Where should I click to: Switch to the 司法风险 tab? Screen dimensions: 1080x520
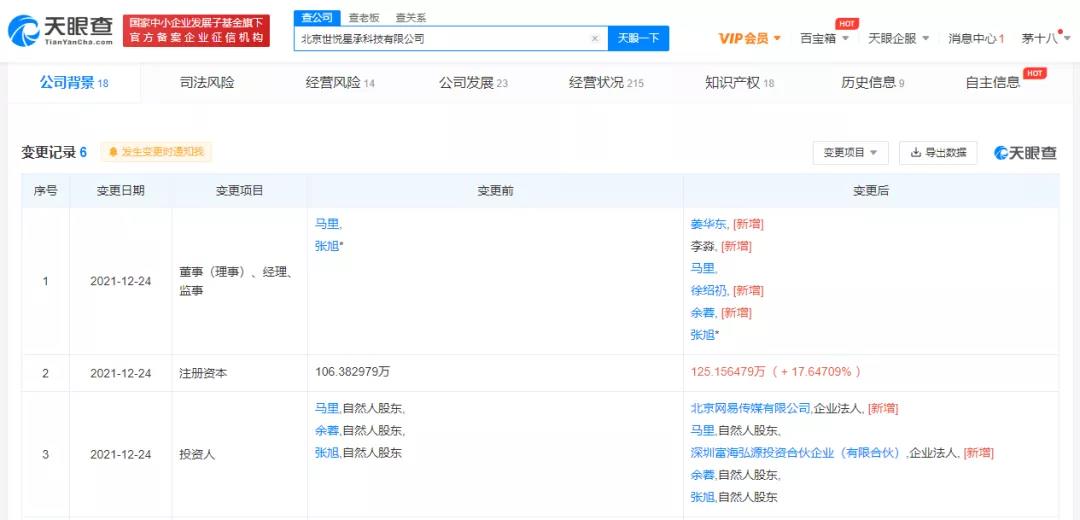click(x=207, y=83)
